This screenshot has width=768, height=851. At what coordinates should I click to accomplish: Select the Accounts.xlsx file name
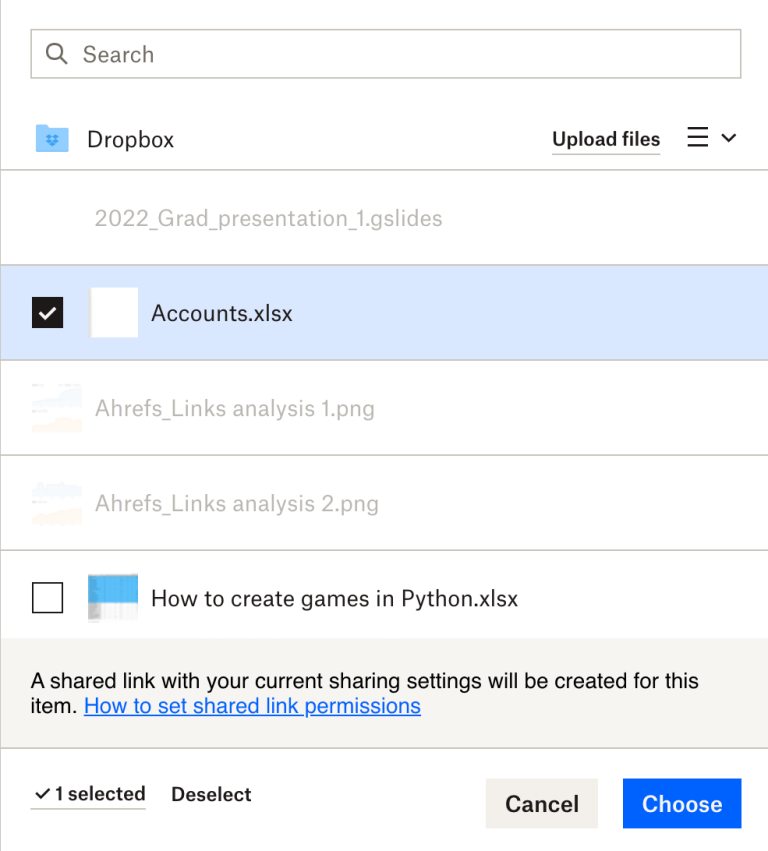(x=222, y=313)
